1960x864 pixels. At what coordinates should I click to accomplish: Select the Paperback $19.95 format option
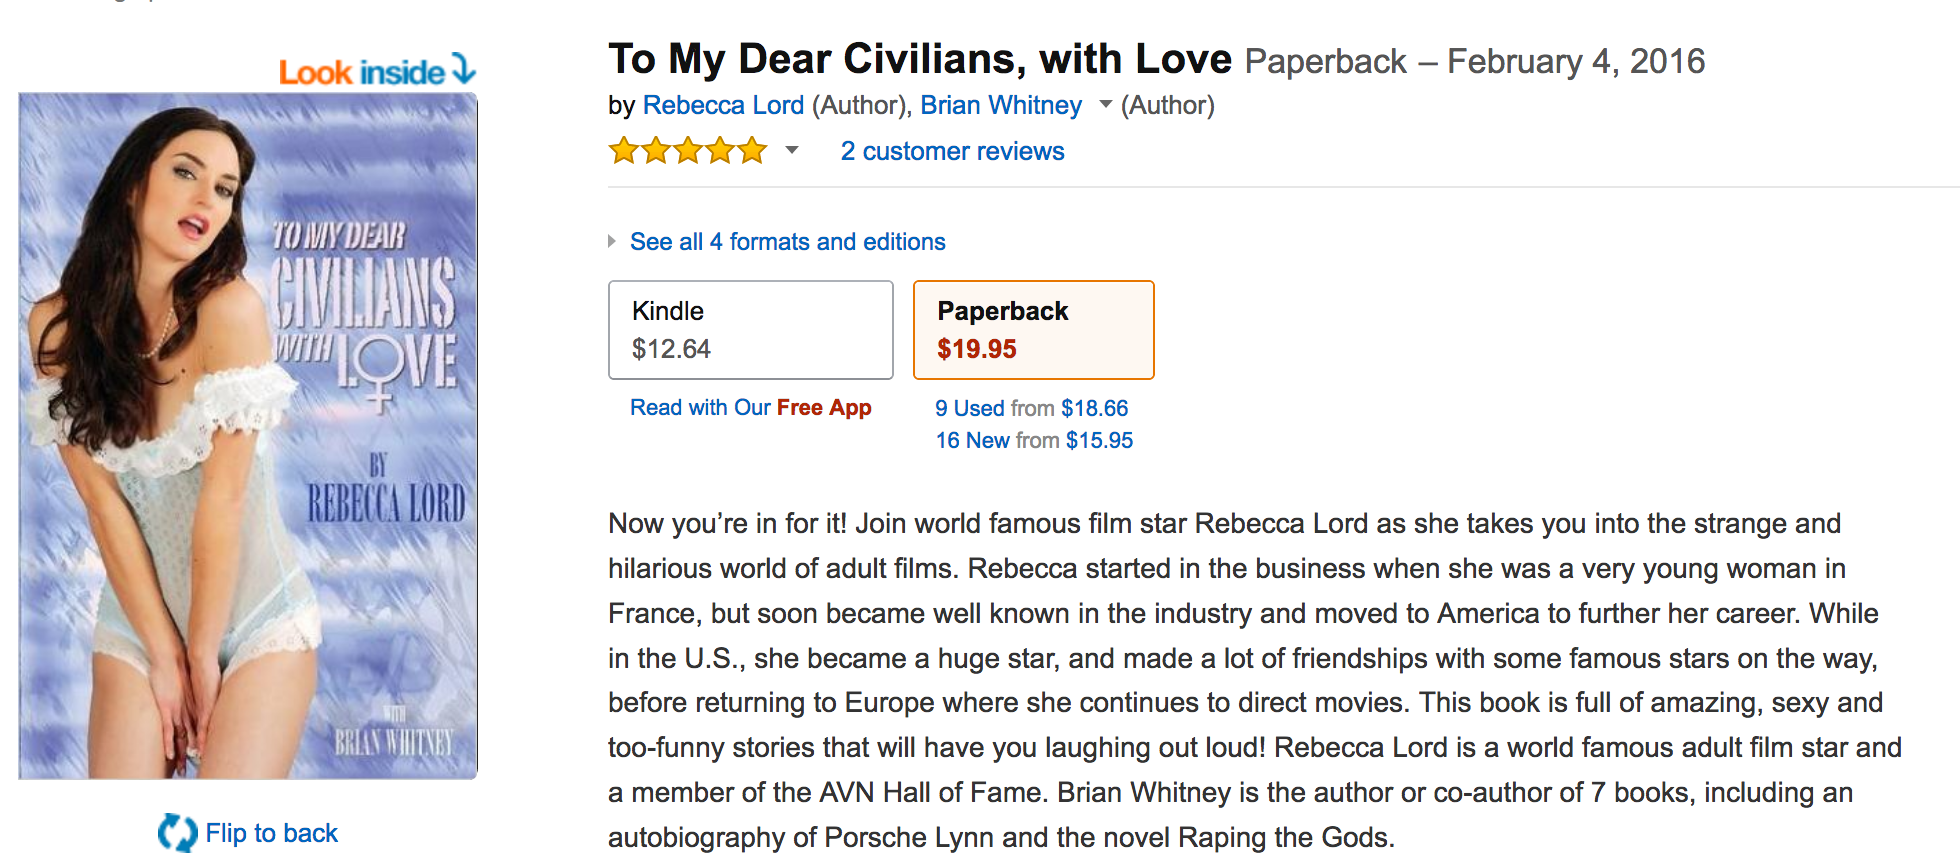point(1033,330)
